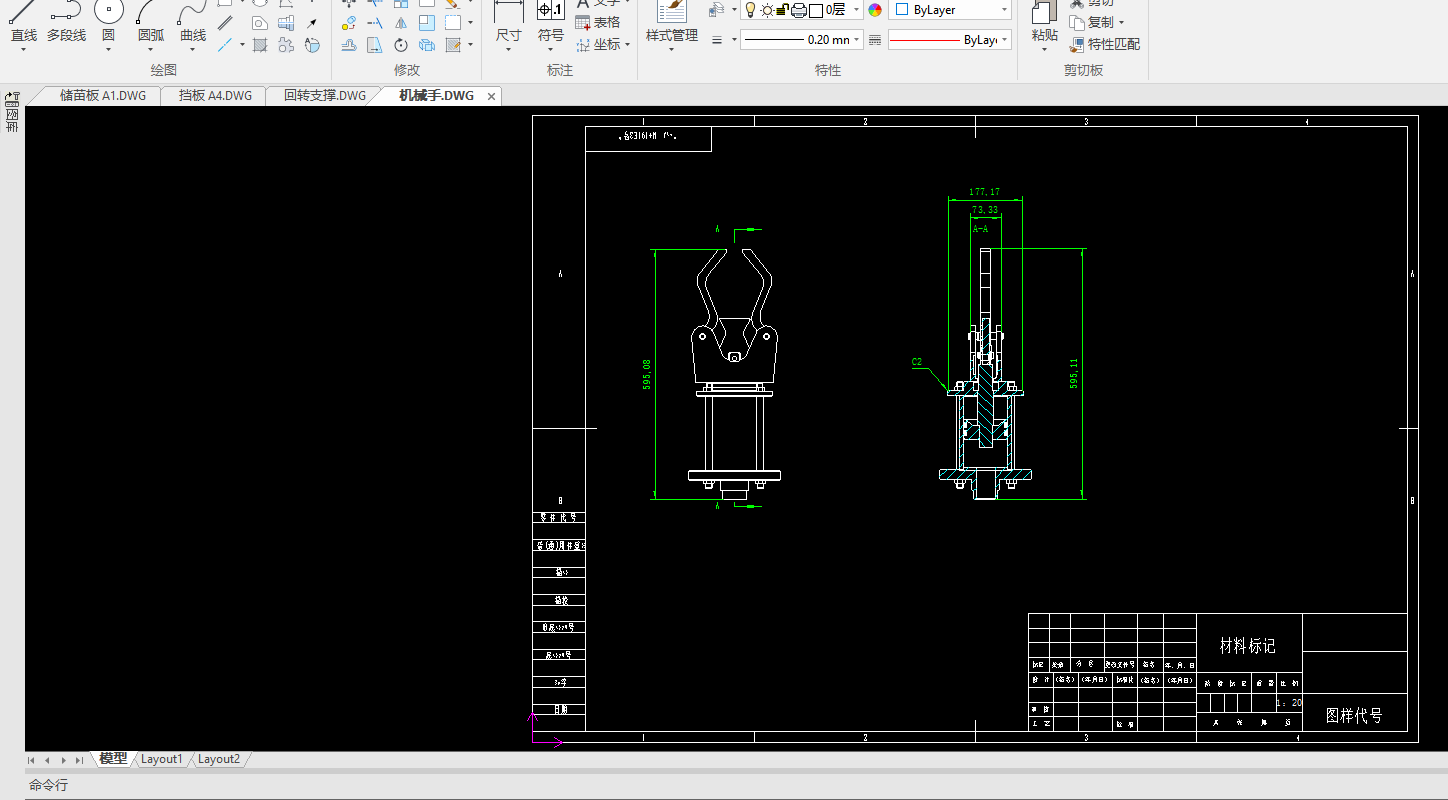The image size is (1448, 800).
Task: Switch to the 回转支撑.DWG tab
Action: coord(325,96)
